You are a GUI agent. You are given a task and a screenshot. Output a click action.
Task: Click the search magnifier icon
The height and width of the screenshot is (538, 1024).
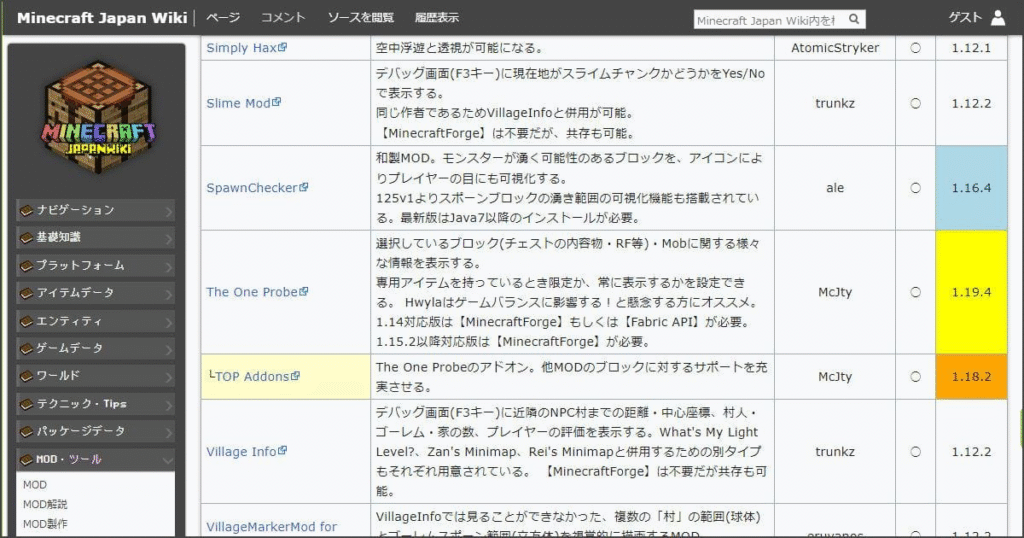pos(854,19)
